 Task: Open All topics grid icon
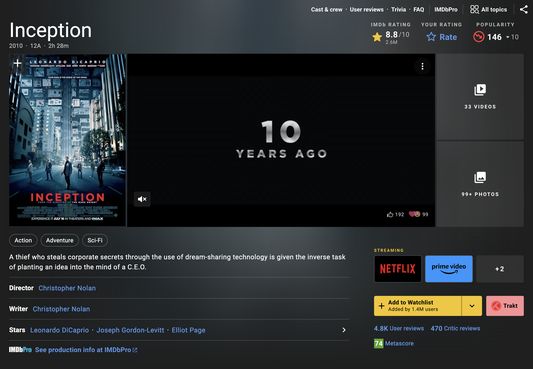pos(474,9)
